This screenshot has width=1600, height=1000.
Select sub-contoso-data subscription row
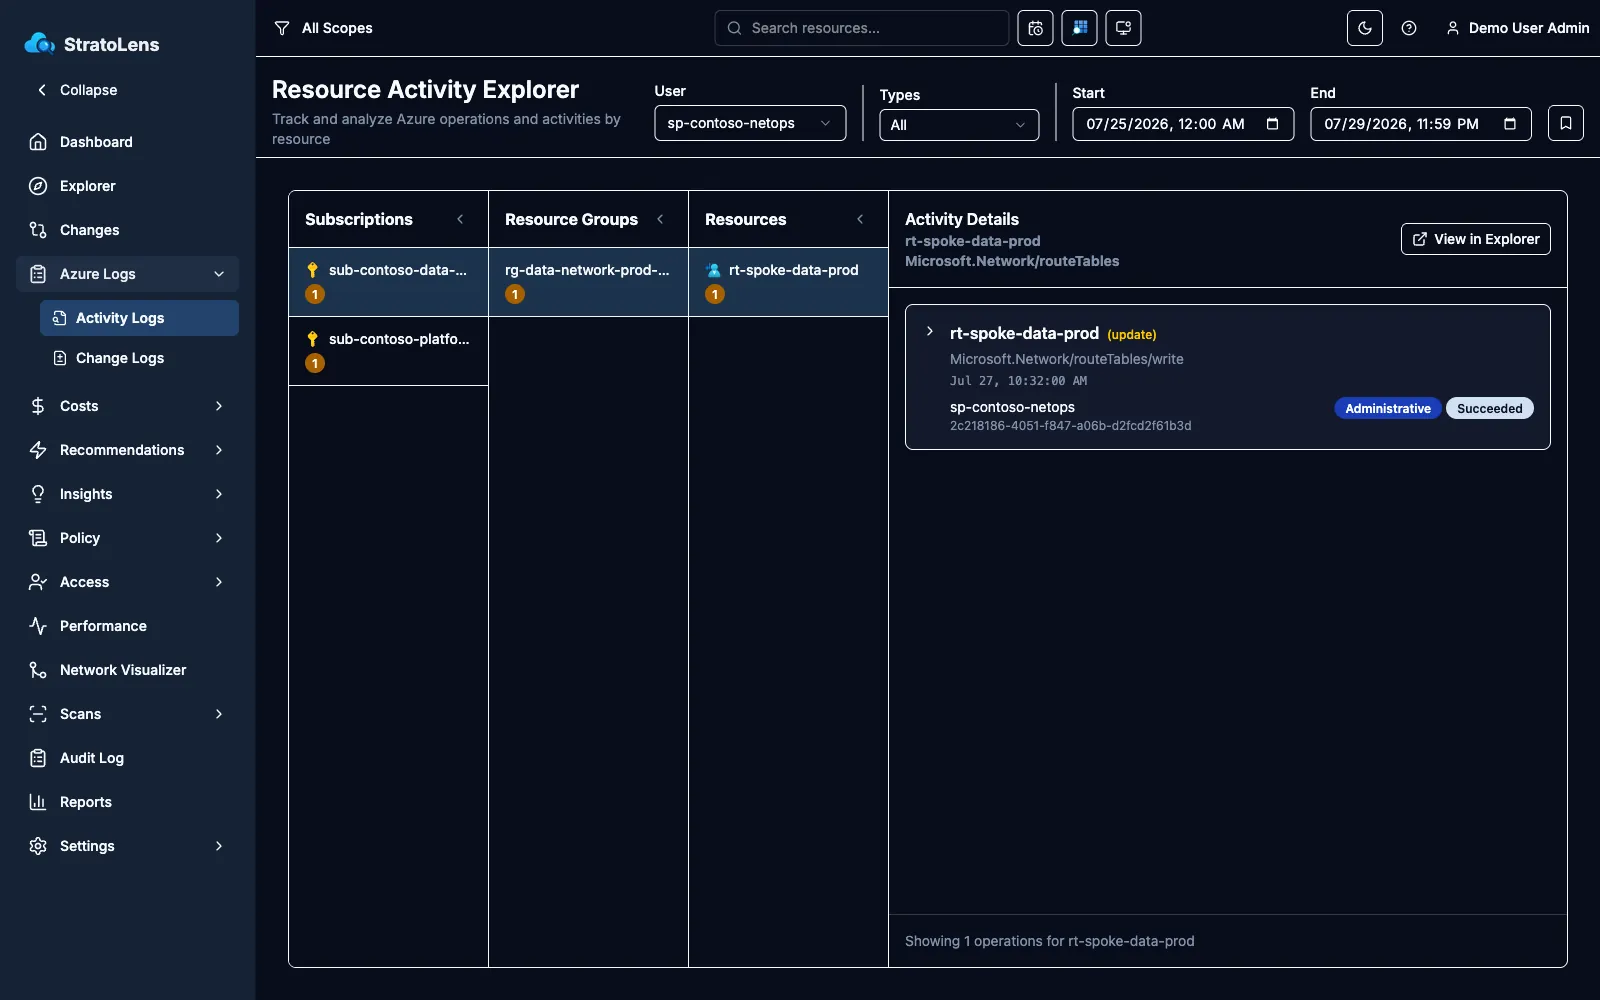pos(388,282)
